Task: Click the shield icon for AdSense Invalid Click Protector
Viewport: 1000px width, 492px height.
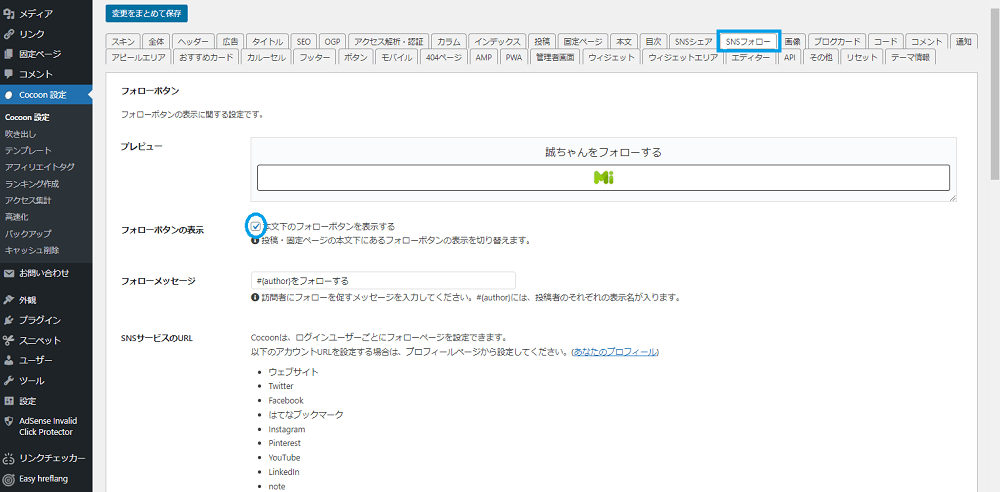Action: [8, 421]
